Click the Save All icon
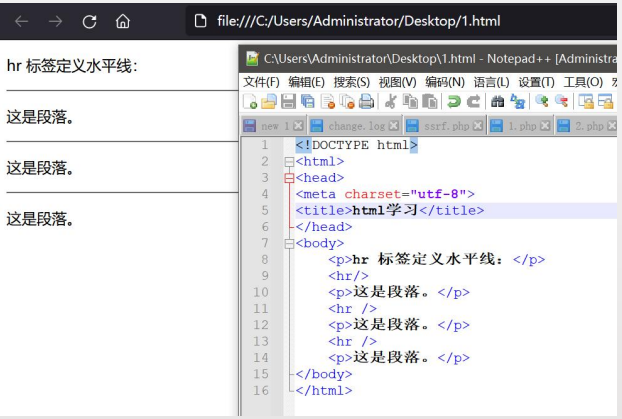This screenshot has width=622, height=419. (x=308, y=101)
